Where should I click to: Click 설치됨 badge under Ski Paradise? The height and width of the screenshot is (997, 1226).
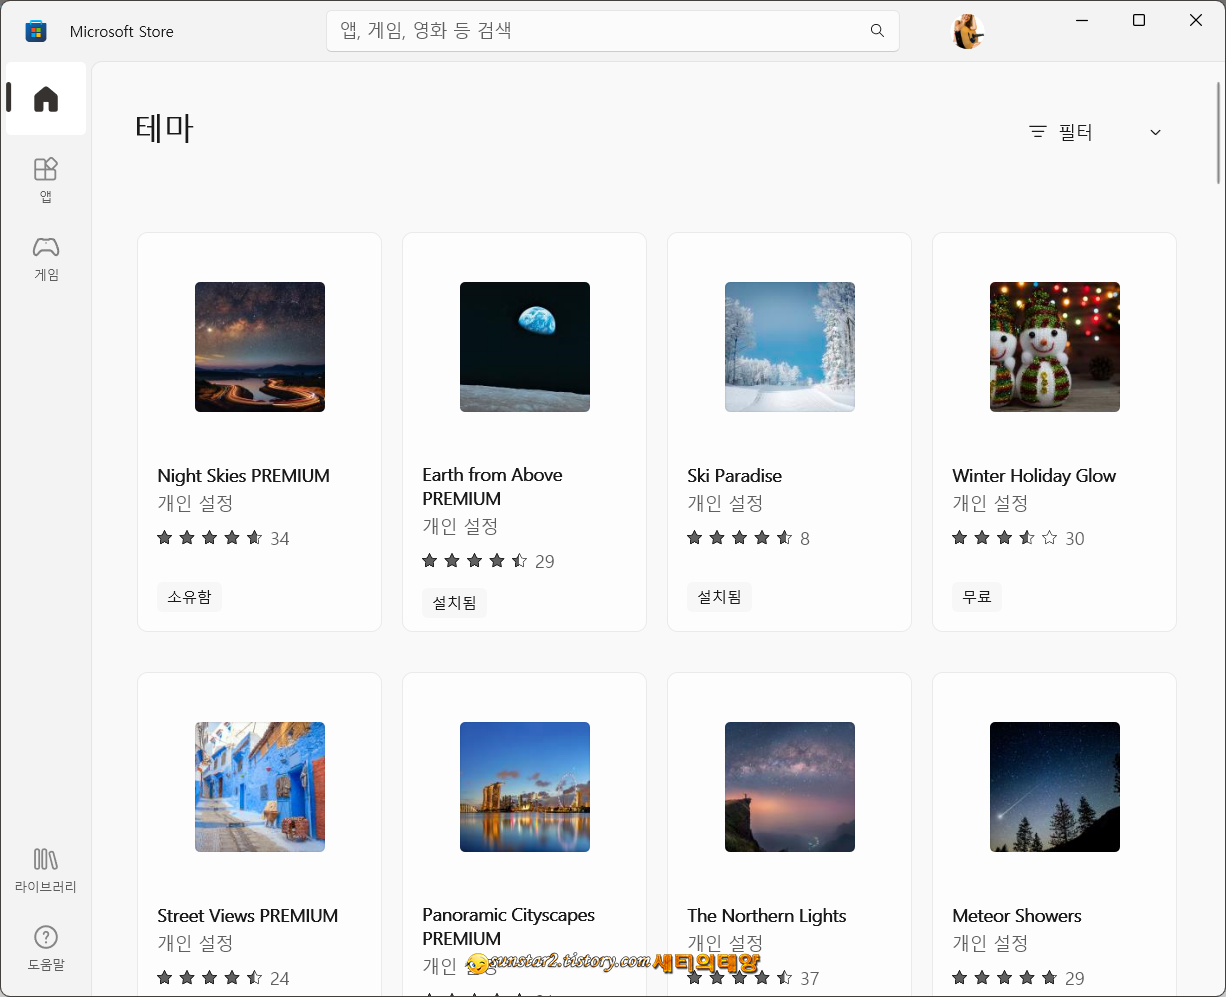click(x=719, y=596)
